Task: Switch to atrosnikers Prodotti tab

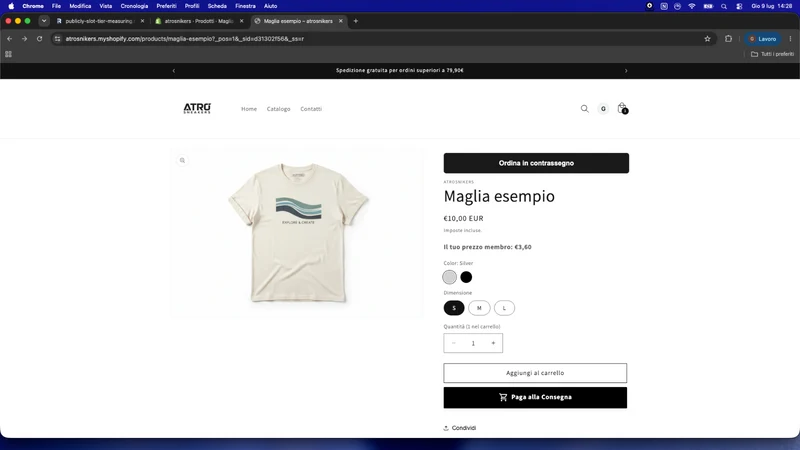Action: [198, 21]
